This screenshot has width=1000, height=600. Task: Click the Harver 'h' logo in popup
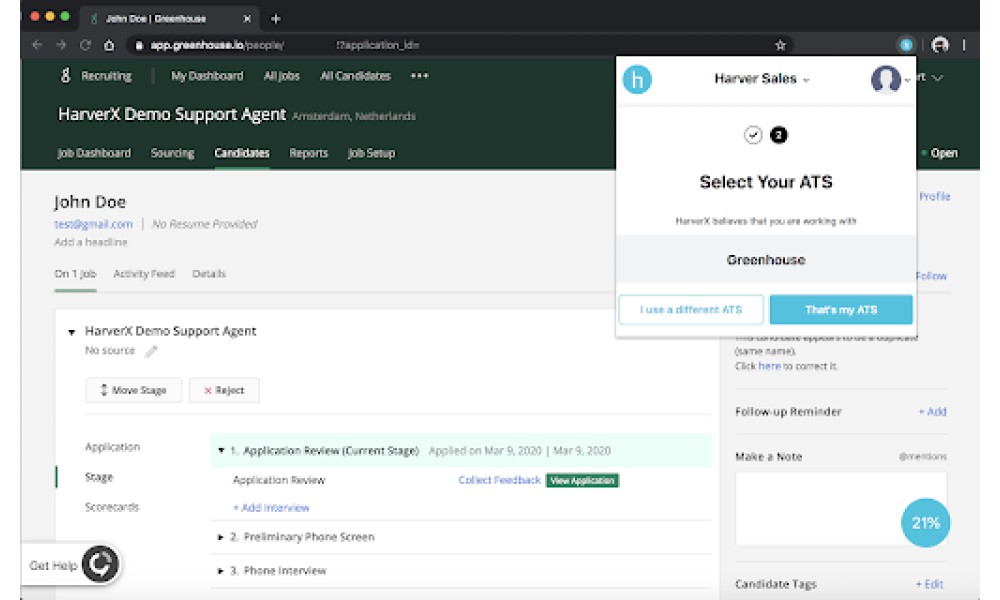click(x=636, y=80)
